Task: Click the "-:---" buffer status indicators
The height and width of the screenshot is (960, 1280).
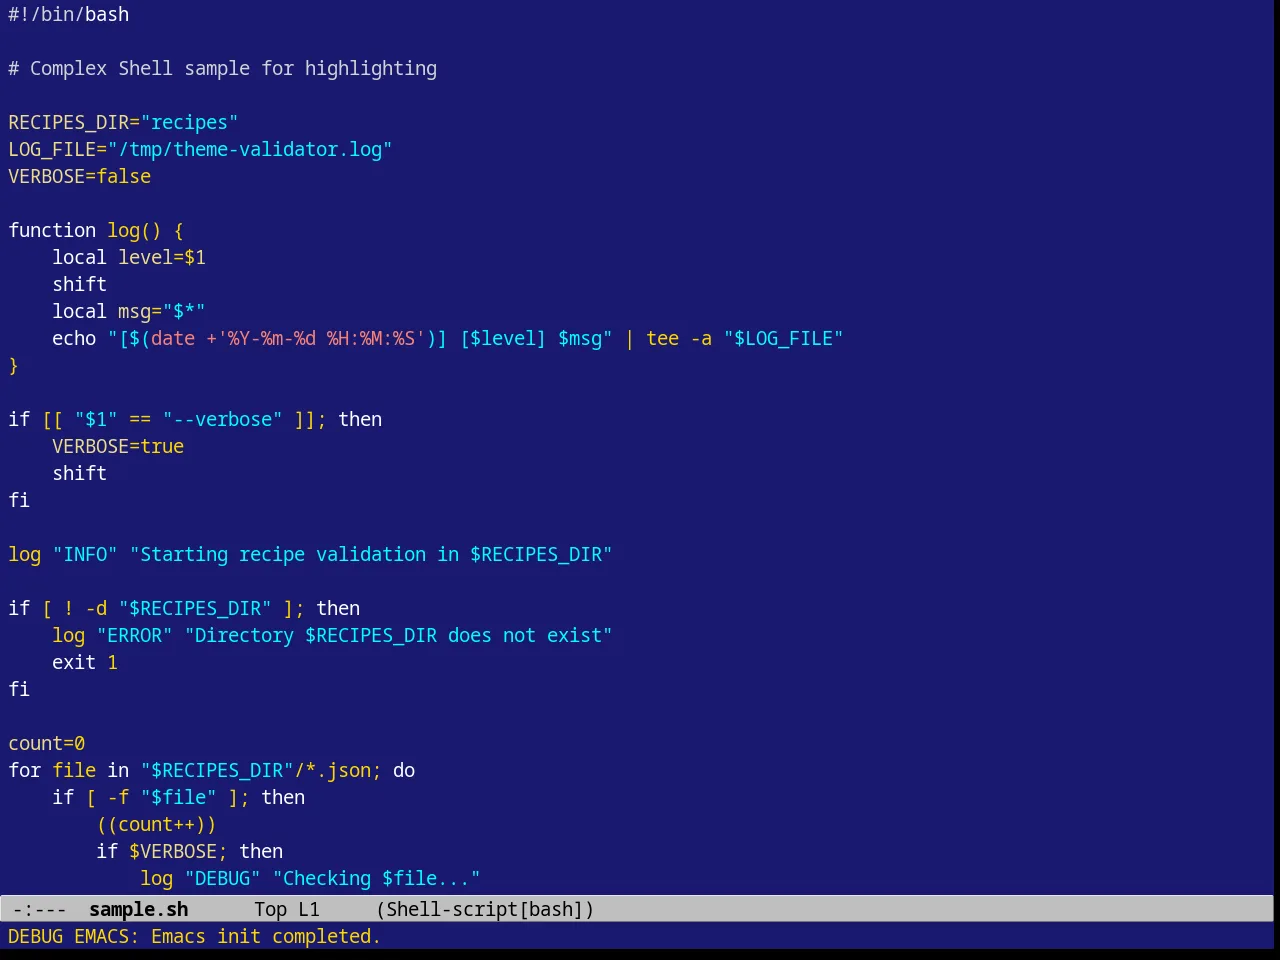Action: pos(40,909)
